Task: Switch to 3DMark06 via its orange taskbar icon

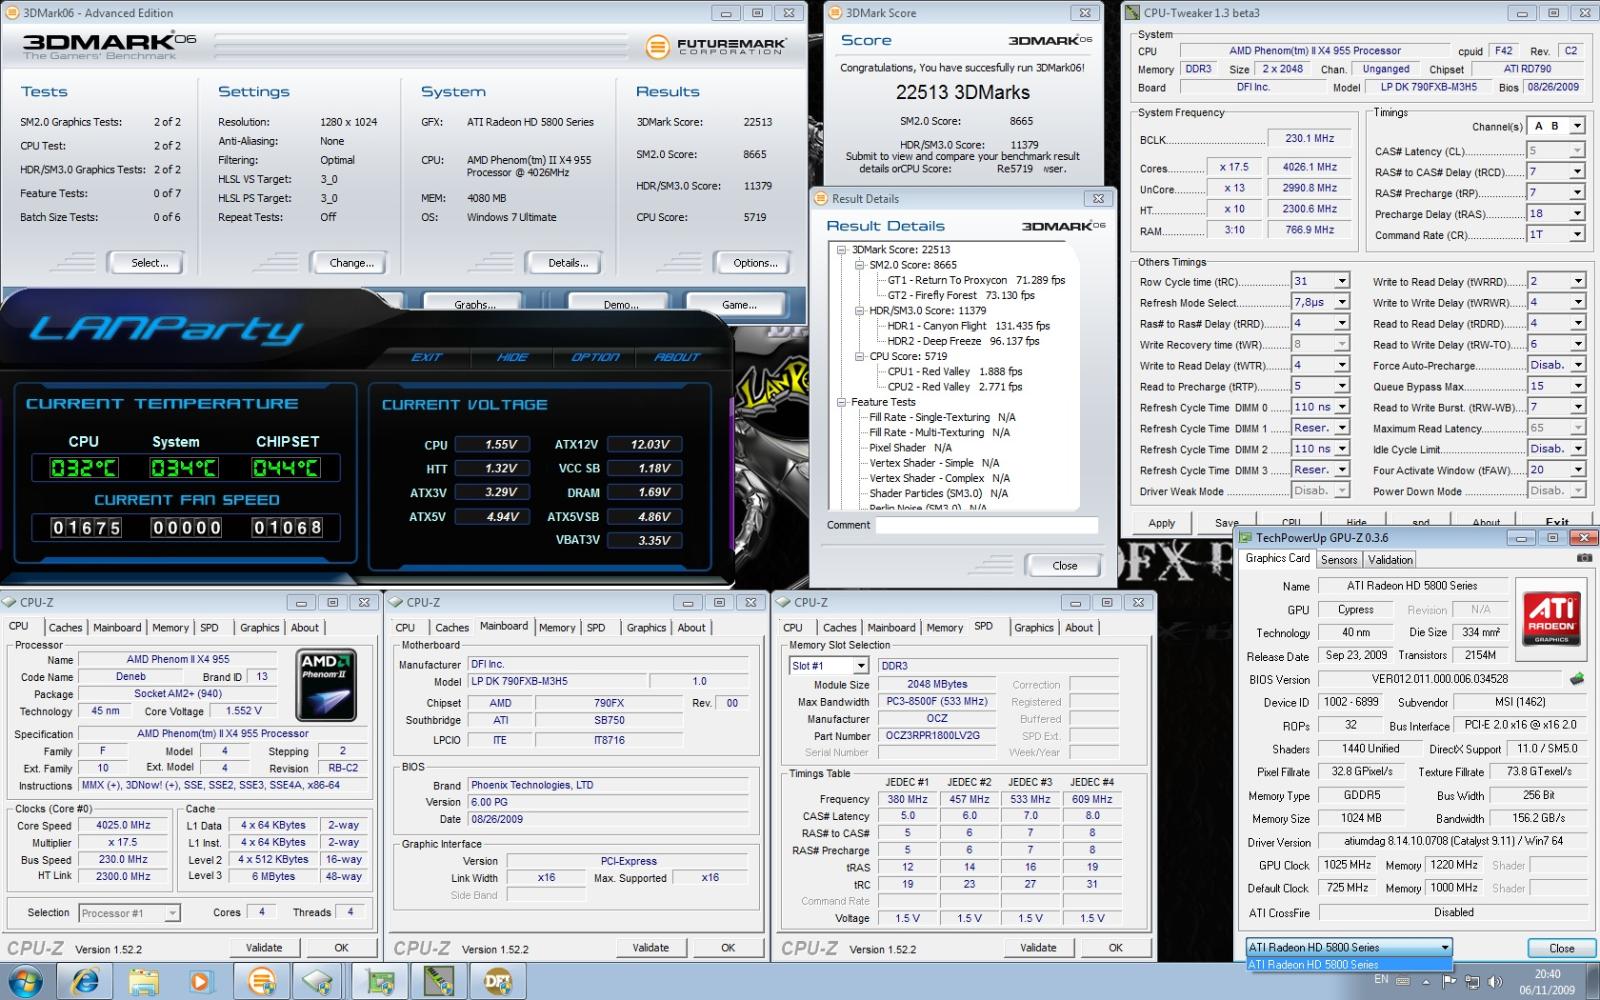Action: click(262, 982)
